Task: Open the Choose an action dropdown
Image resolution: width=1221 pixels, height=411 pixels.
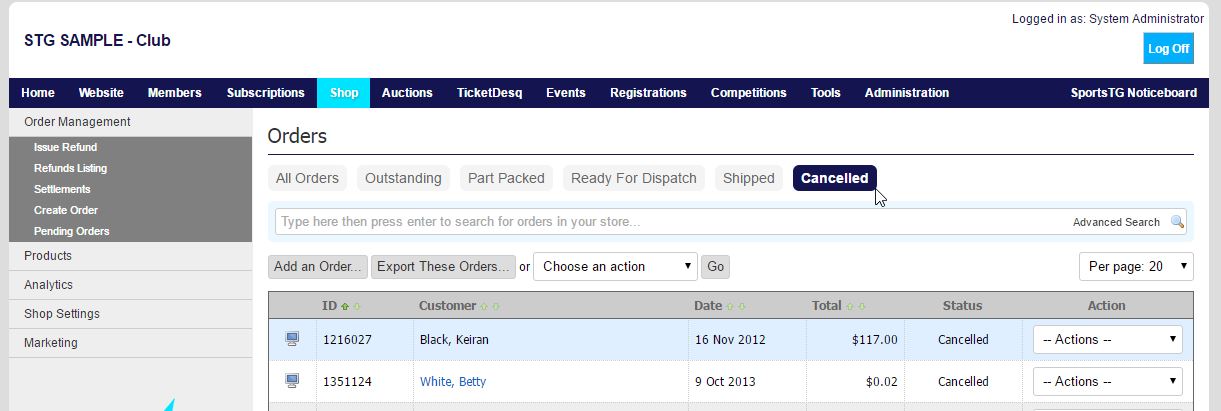Action: (615, 267)
